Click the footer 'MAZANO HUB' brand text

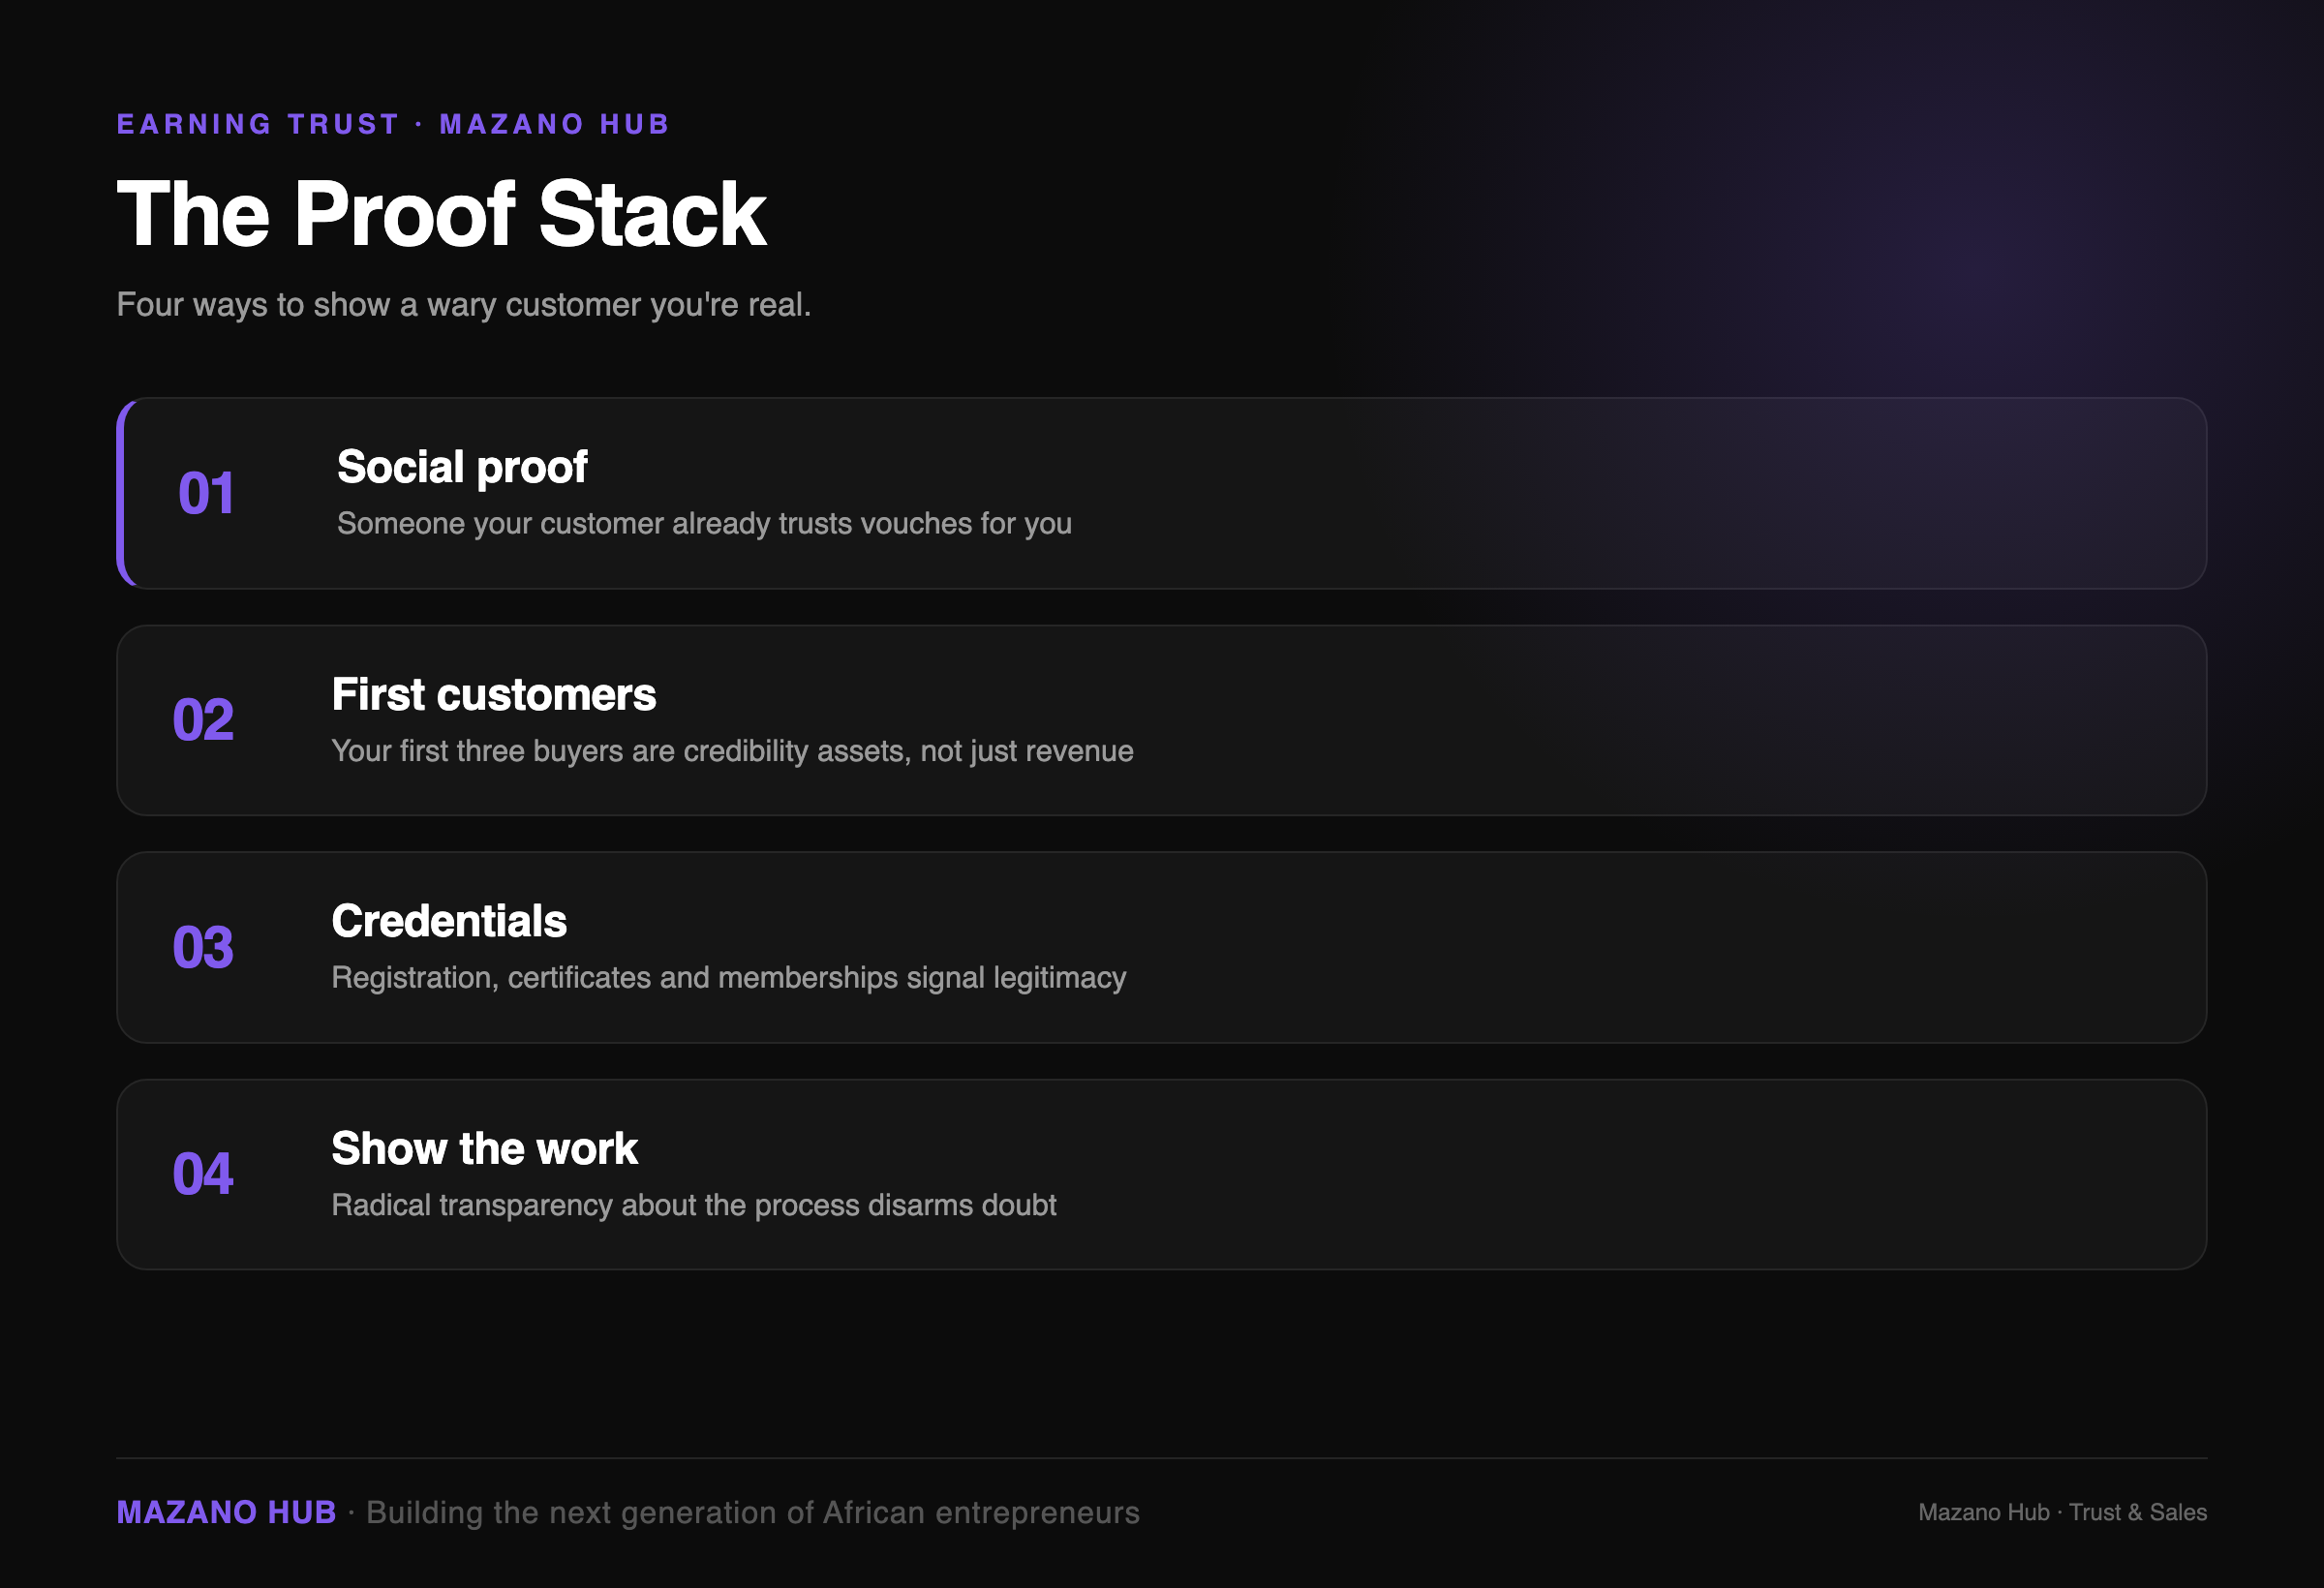click(x=226, y=1512)
